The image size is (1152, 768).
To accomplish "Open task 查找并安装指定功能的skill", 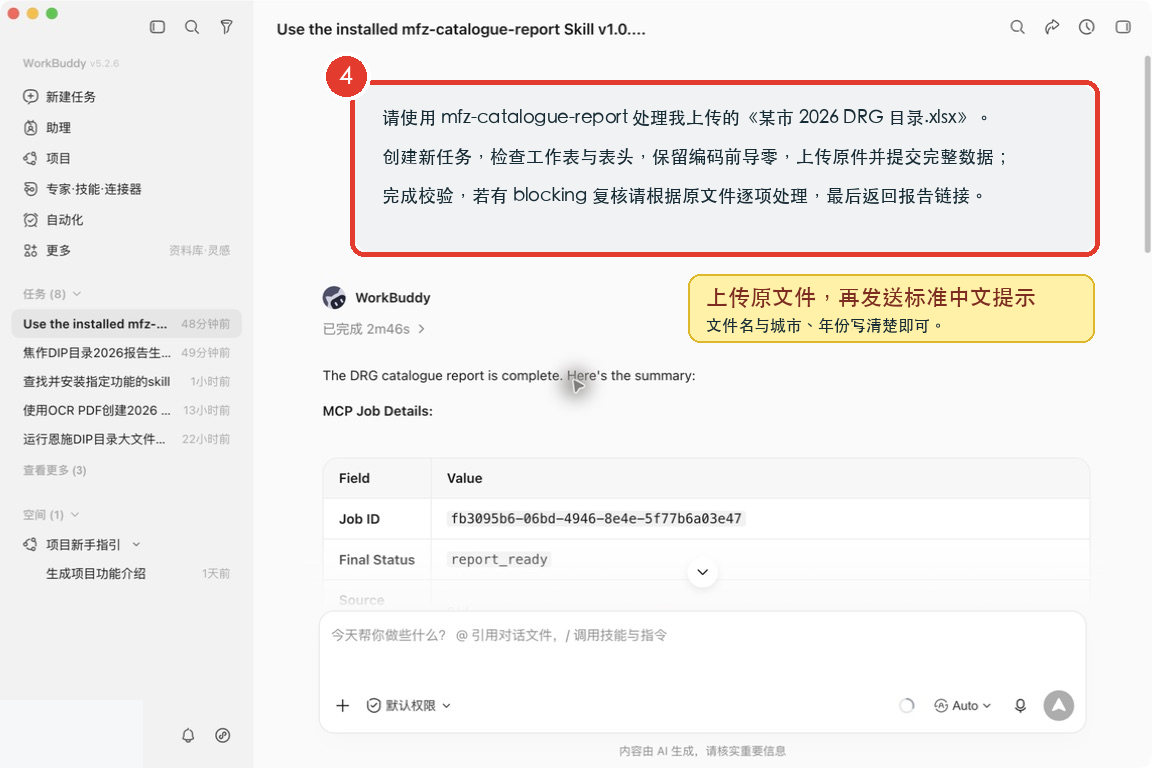I will (126, 381).
